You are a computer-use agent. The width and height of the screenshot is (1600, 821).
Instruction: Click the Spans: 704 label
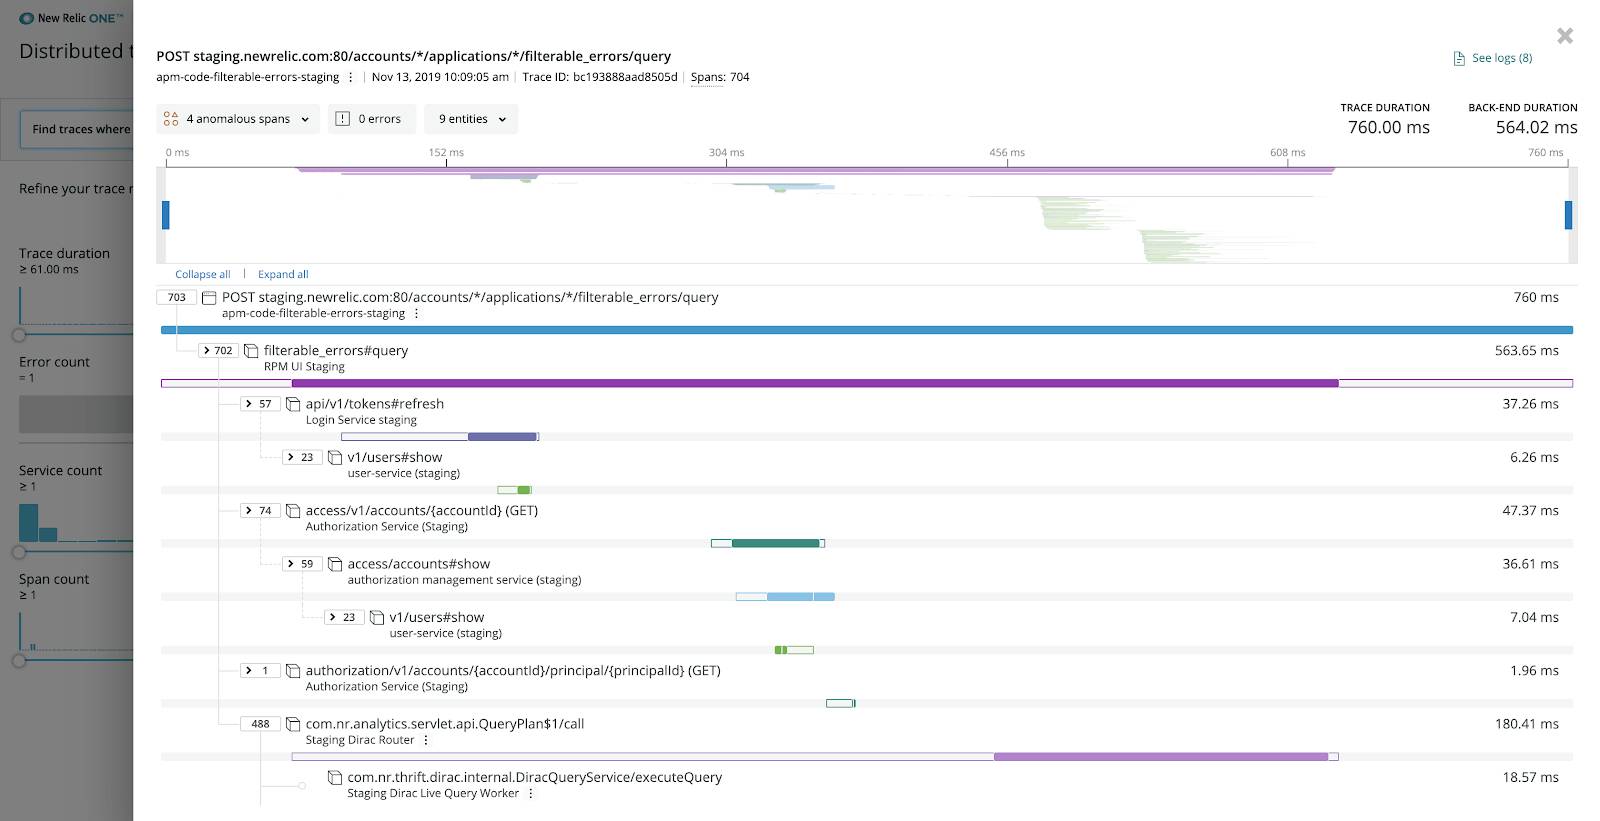720,77
